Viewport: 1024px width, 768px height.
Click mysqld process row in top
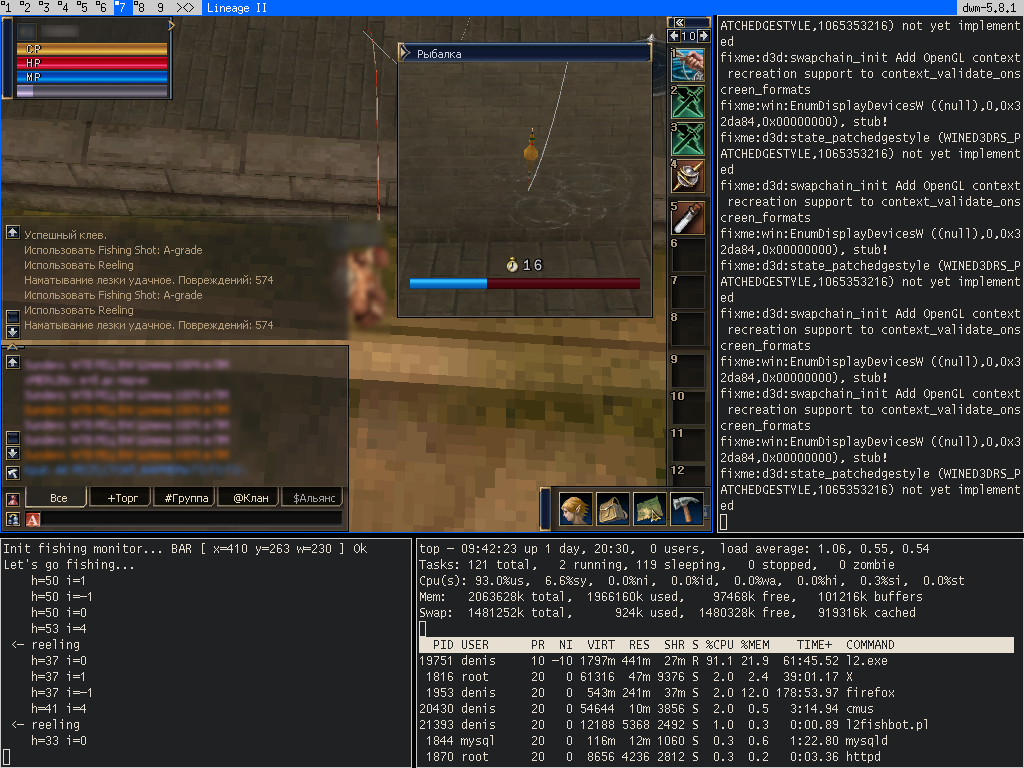tap(653, 741)
